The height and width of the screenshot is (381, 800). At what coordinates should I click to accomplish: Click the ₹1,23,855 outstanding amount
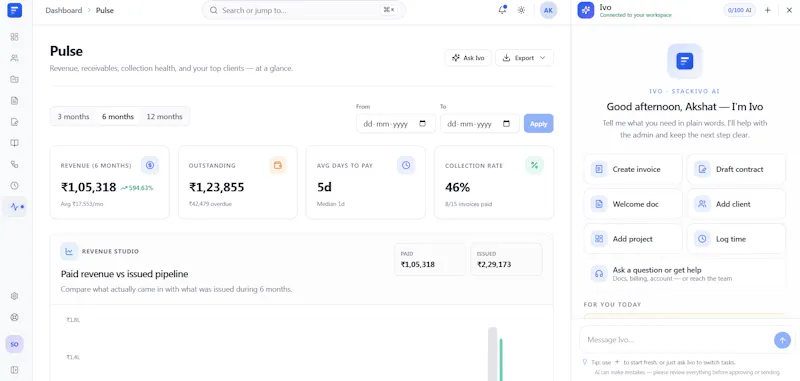[x=216, y=187]
